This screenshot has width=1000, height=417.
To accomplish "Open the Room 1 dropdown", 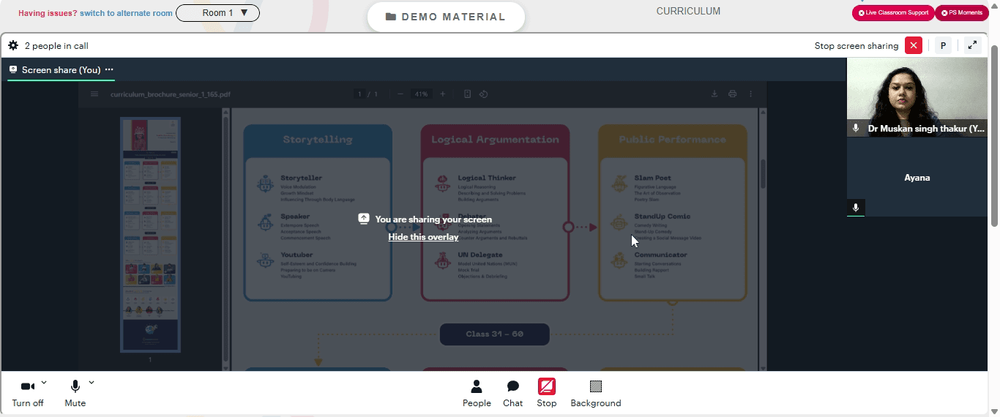I will [x=217, y=13].
